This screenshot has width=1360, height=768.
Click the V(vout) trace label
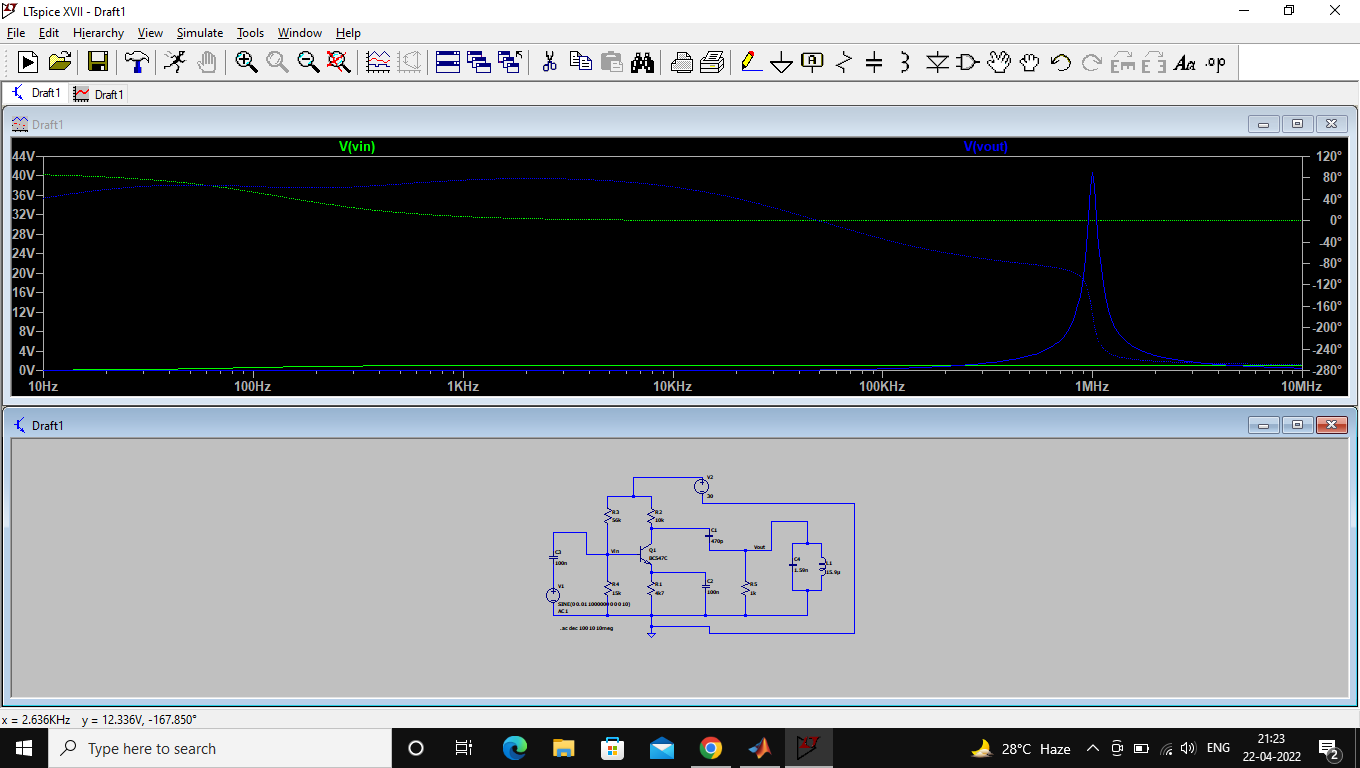point(985,147)
